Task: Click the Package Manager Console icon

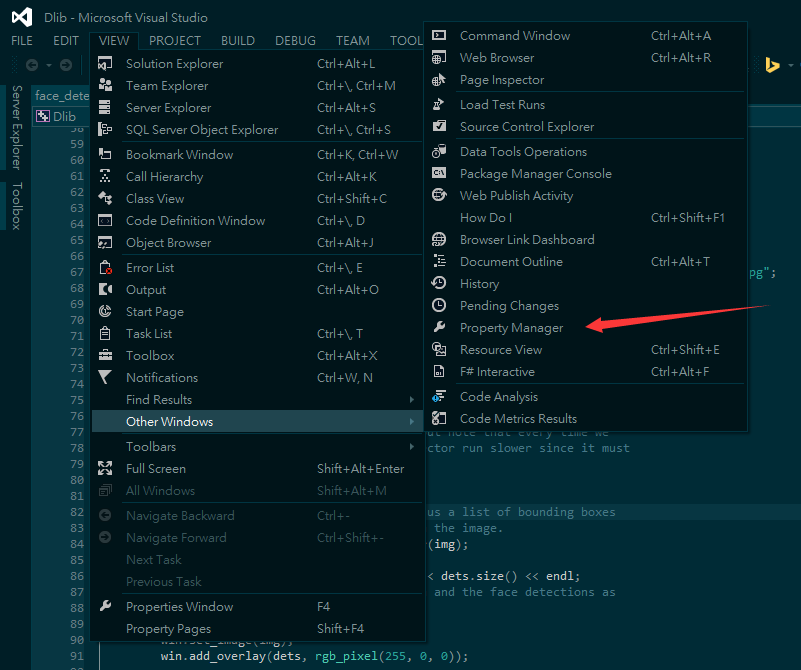Action: click(439, 174)
